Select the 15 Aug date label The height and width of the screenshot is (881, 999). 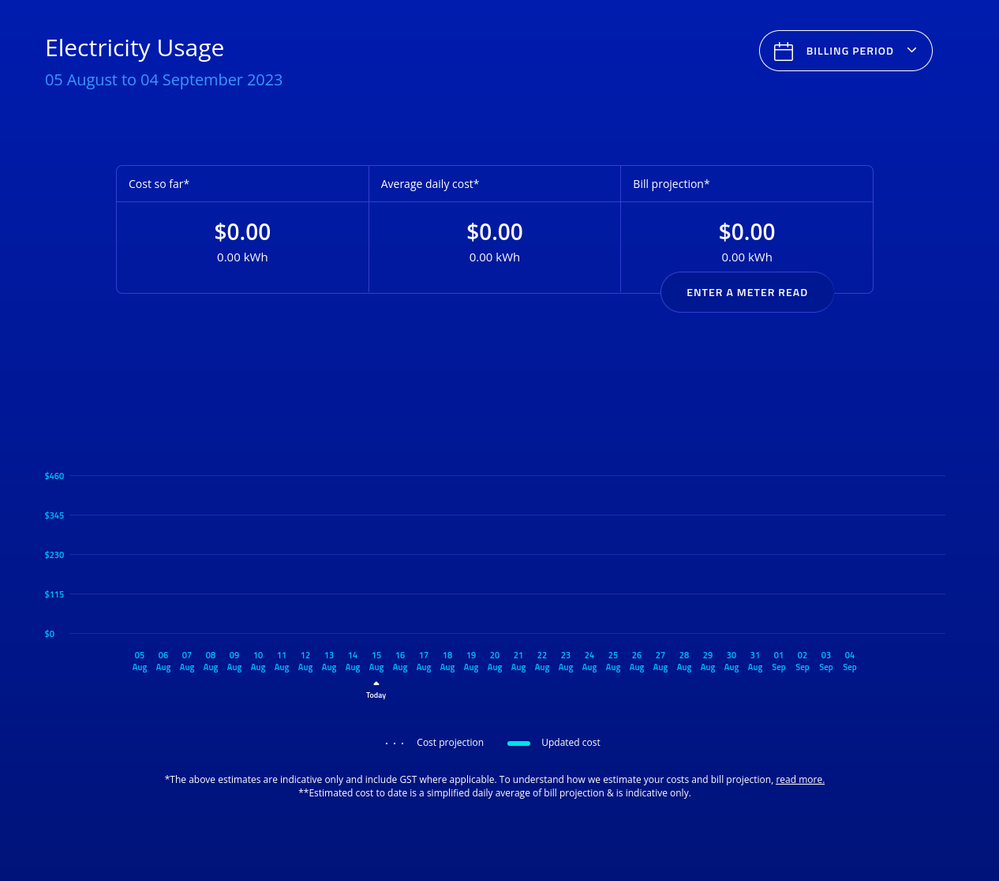click(376, 661)
